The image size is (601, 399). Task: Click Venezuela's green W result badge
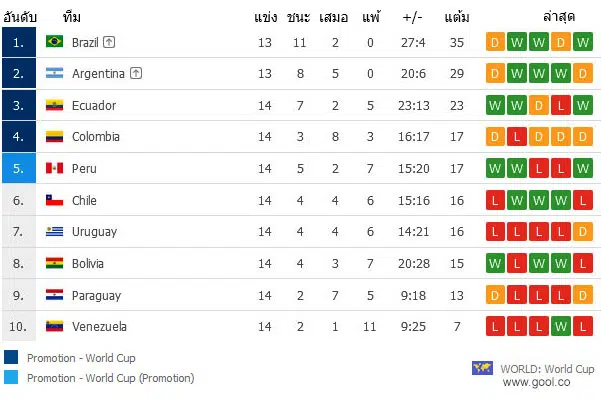coord(561,327)
